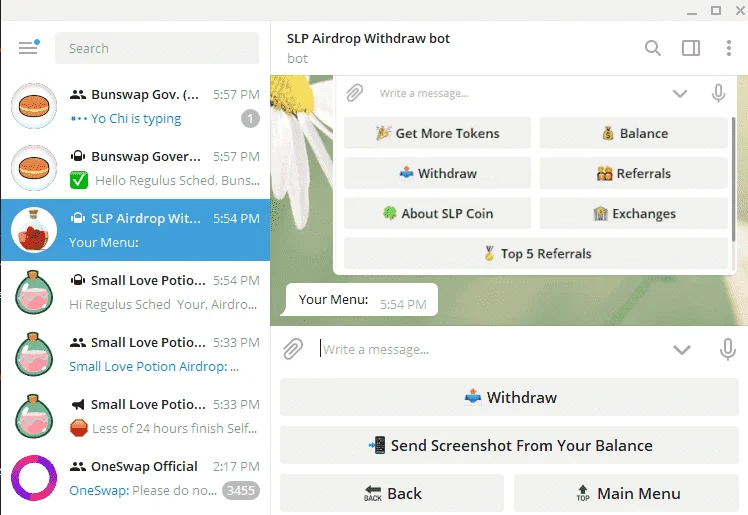Search inside the SLP Airdrop chat

click(x=653, y=48)
